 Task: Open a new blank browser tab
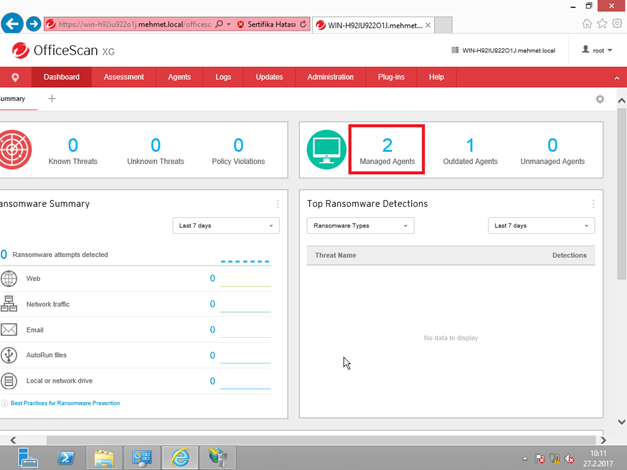click(443, 25)
